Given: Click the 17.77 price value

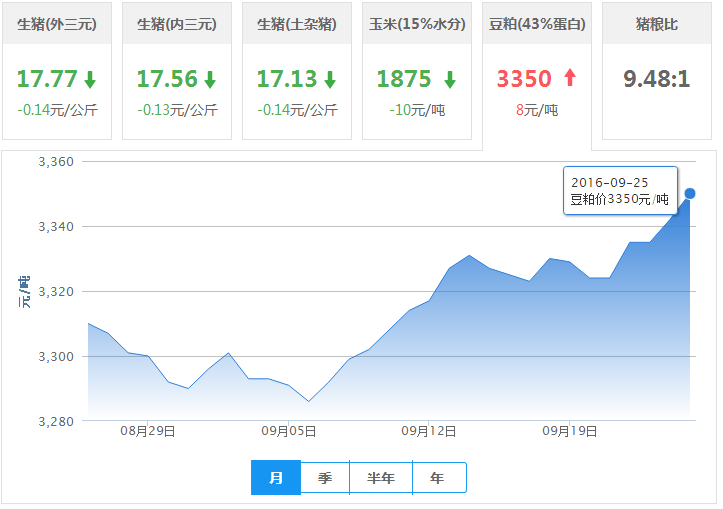Looking at the screenshot, I should 47,79.
